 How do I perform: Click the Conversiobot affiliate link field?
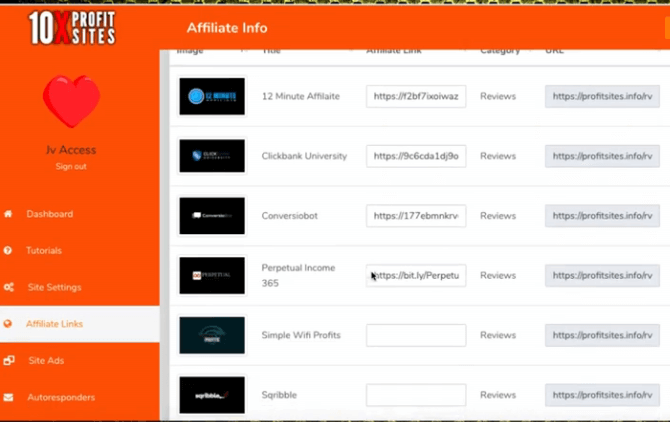click(416, 216)
